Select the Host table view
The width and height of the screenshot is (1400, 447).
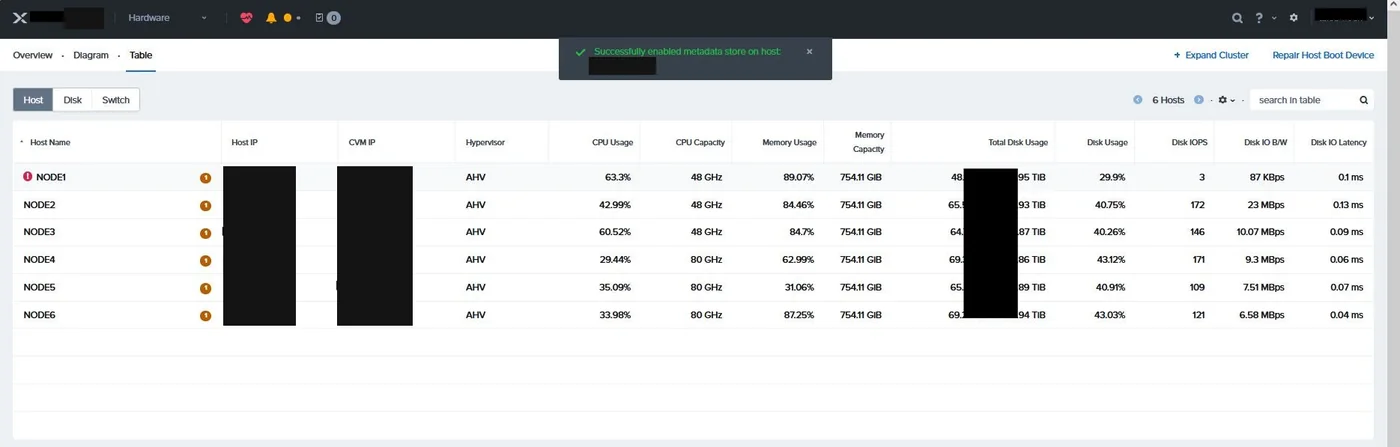click(x=34, y=100)
